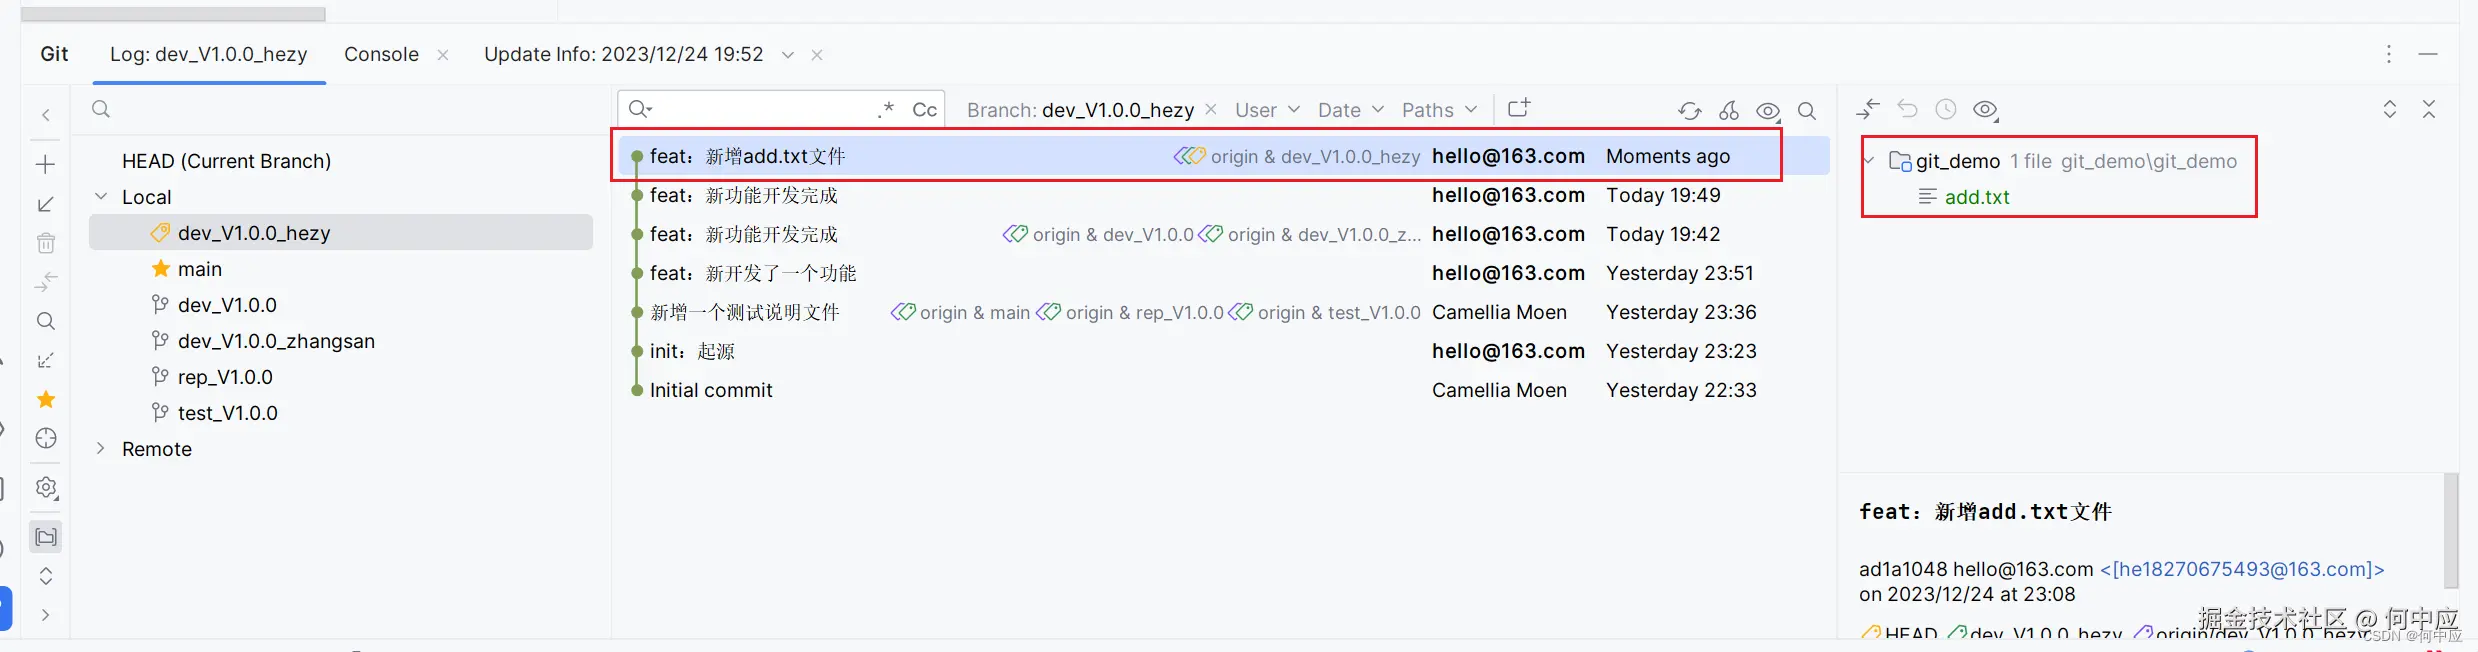Switch to Log: dev_V1.0.0_hezy tab

(x=208, y=54)
